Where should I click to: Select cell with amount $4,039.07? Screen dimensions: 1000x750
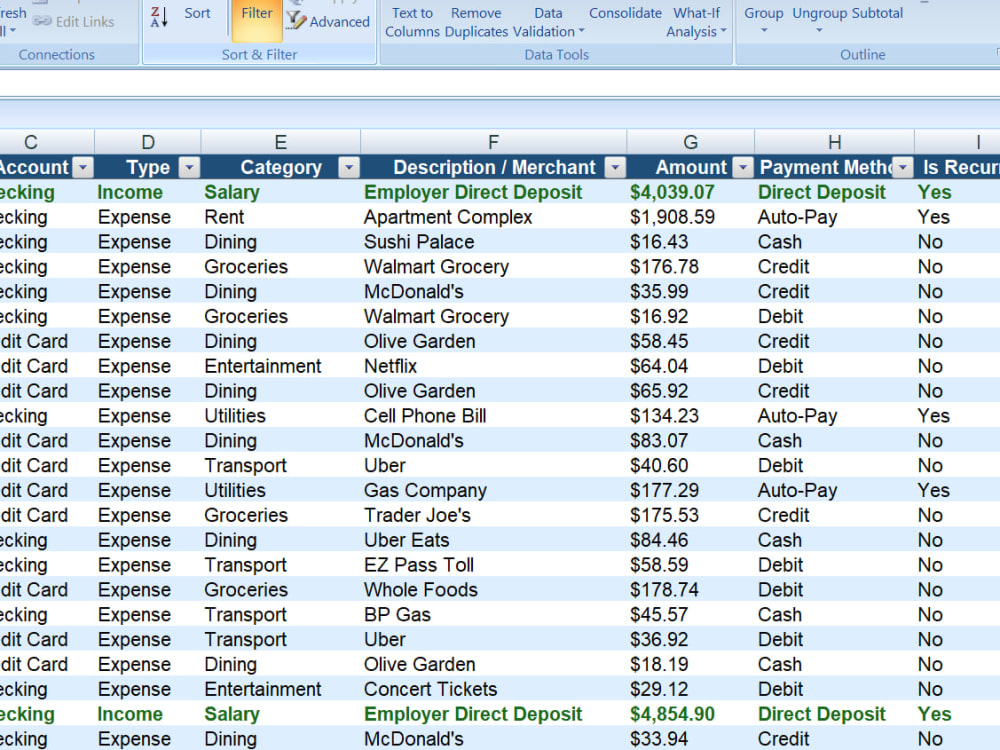[691, 192]
